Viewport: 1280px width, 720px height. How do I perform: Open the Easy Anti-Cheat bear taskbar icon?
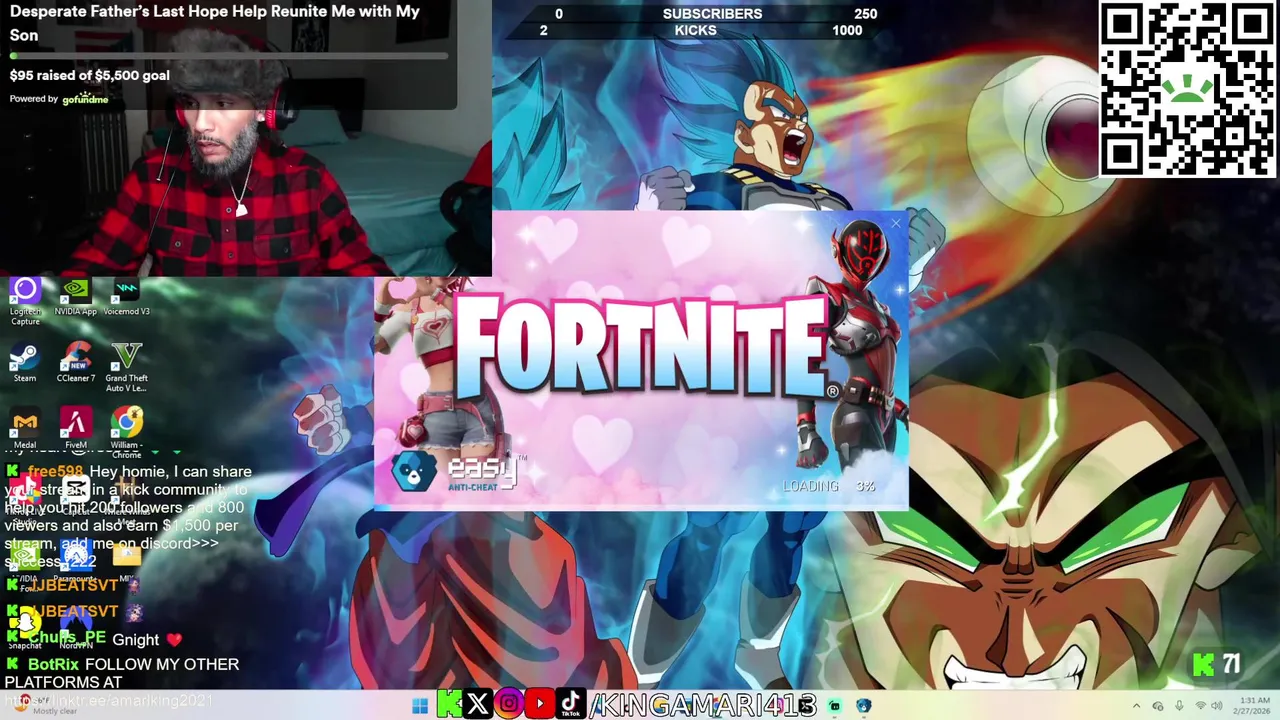[864, 706]
